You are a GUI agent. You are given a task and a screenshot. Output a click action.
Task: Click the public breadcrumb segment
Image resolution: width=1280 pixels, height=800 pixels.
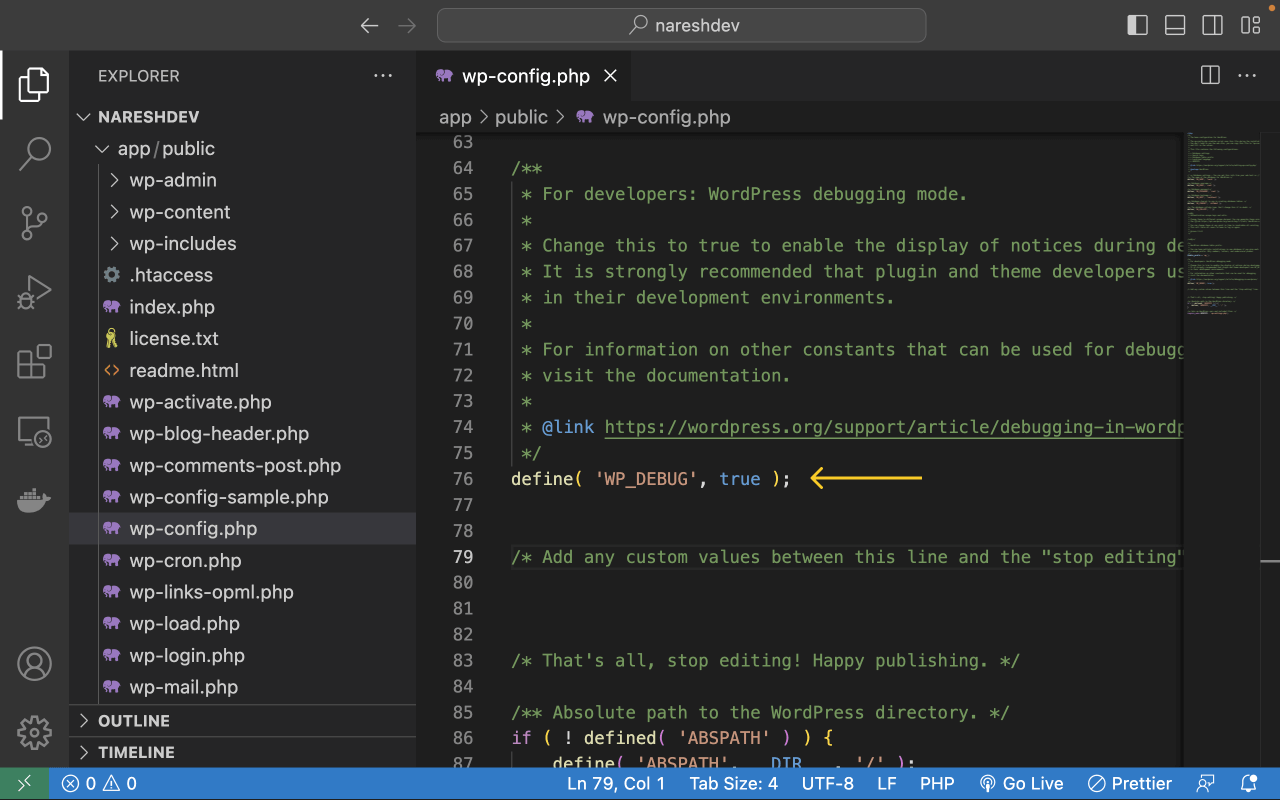coord(521,117)
